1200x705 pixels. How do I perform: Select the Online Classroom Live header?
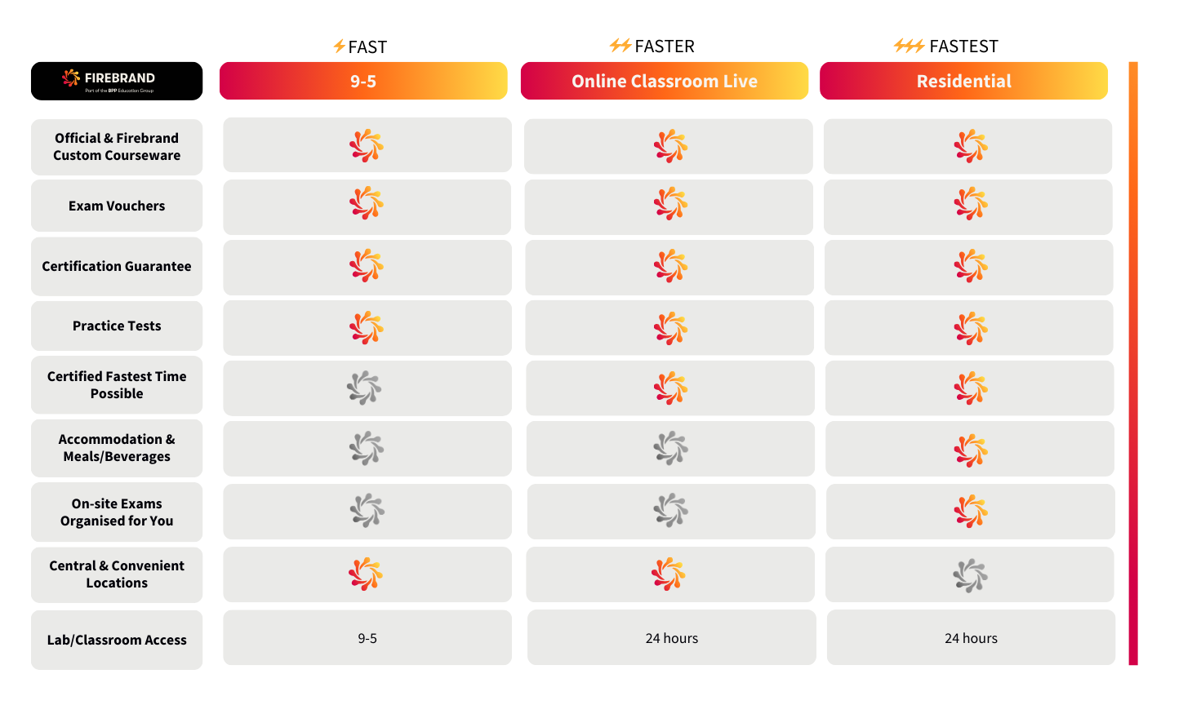pos(664,81)
